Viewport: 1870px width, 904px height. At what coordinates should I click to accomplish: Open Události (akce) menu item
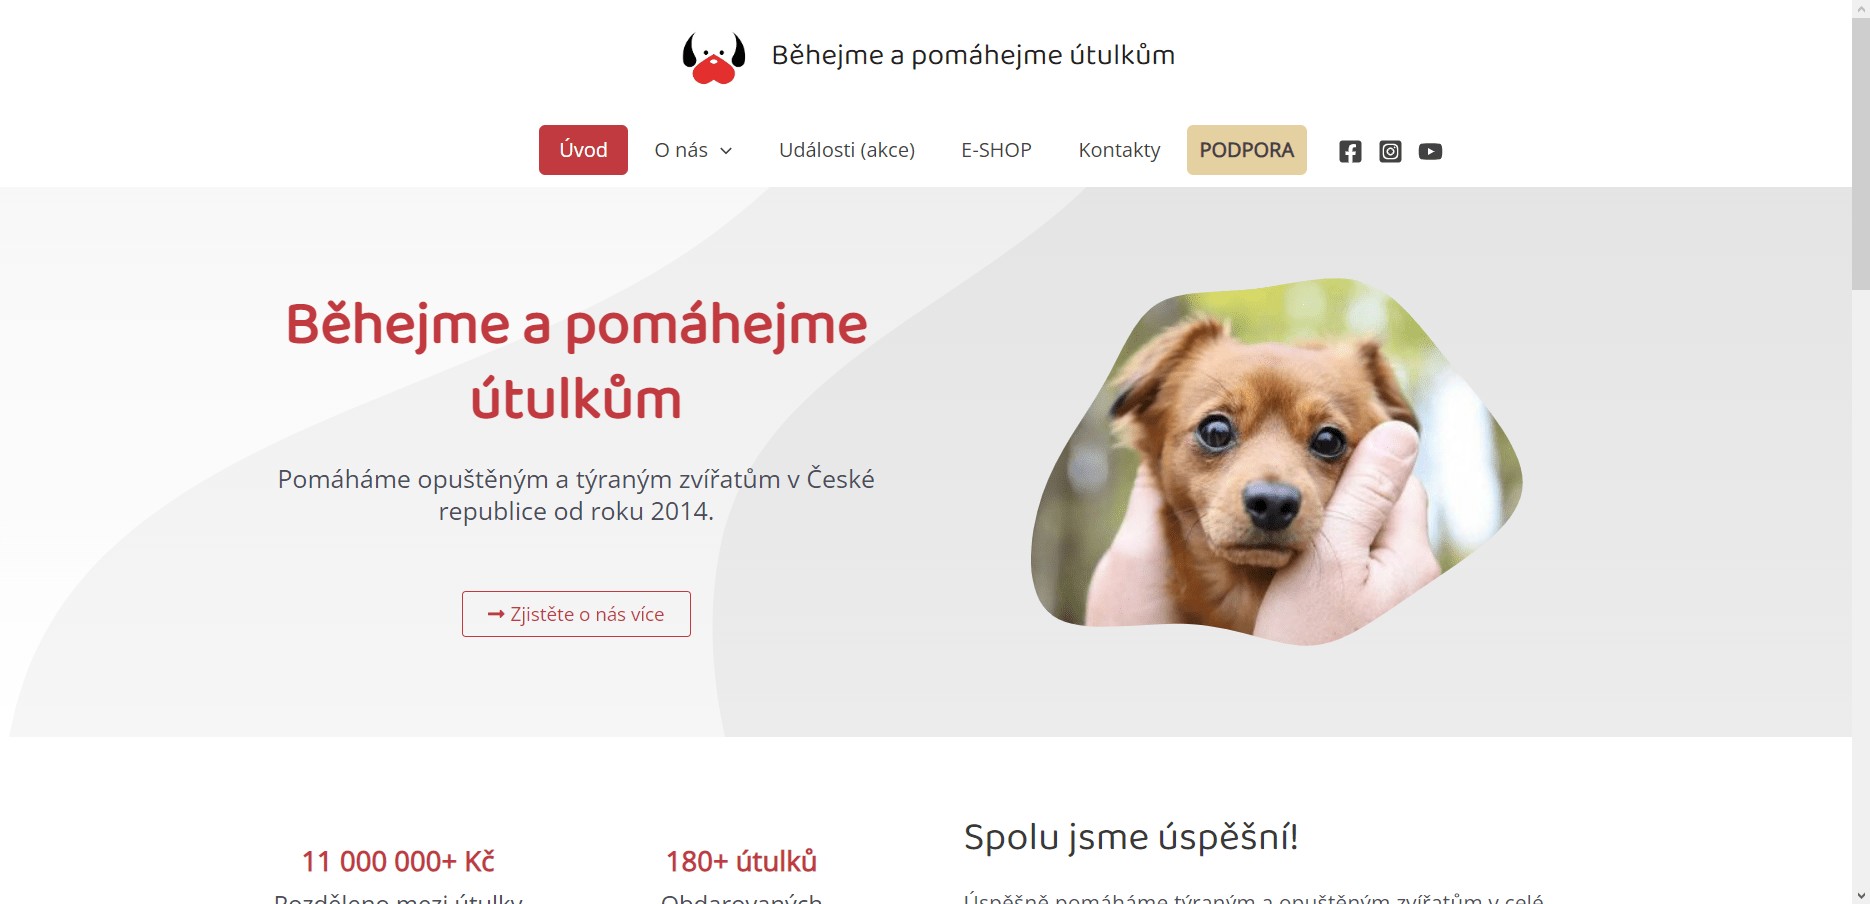click(847, 150)
